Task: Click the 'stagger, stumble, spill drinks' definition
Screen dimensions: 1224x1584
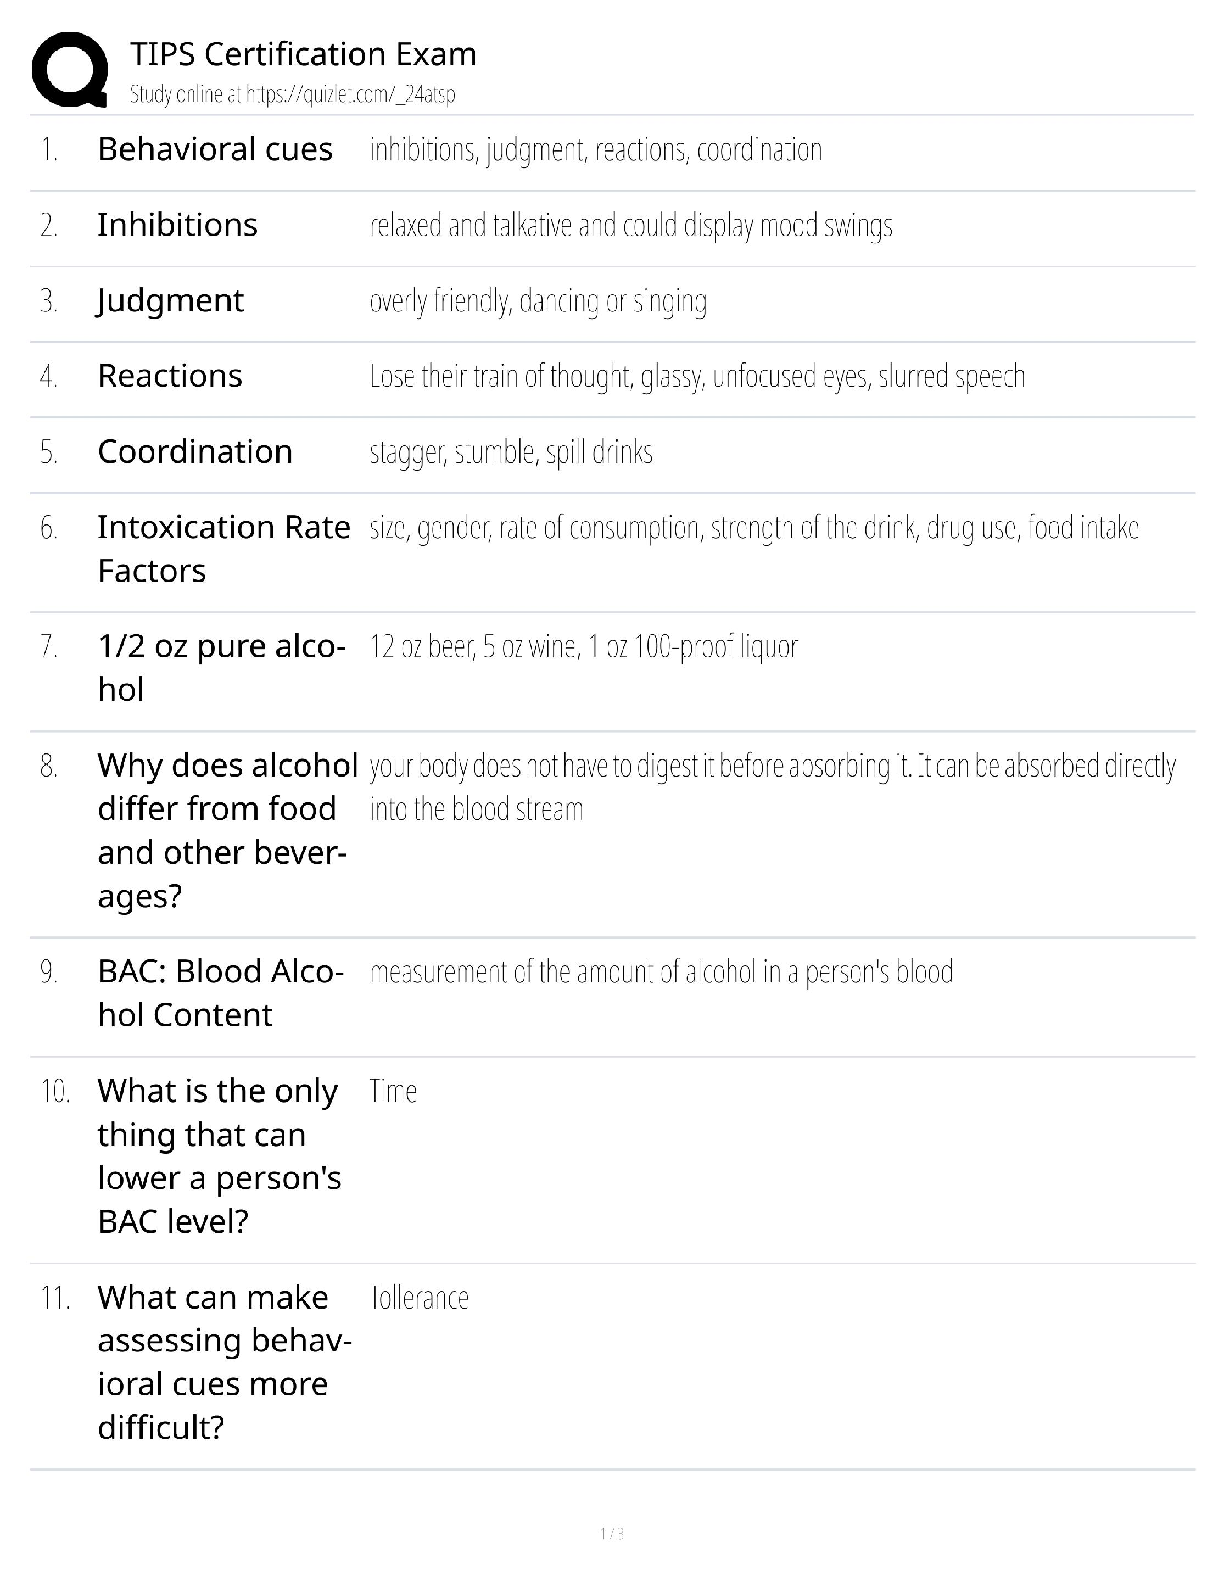Action: (x=511, y=453)
